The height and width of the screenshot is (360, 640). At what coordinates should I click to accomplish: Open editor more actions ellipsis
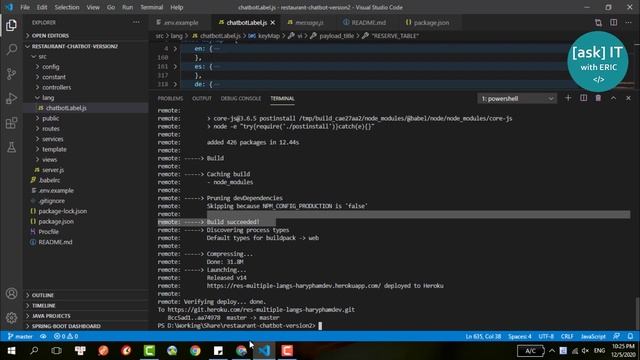click(x=628, y=22)
